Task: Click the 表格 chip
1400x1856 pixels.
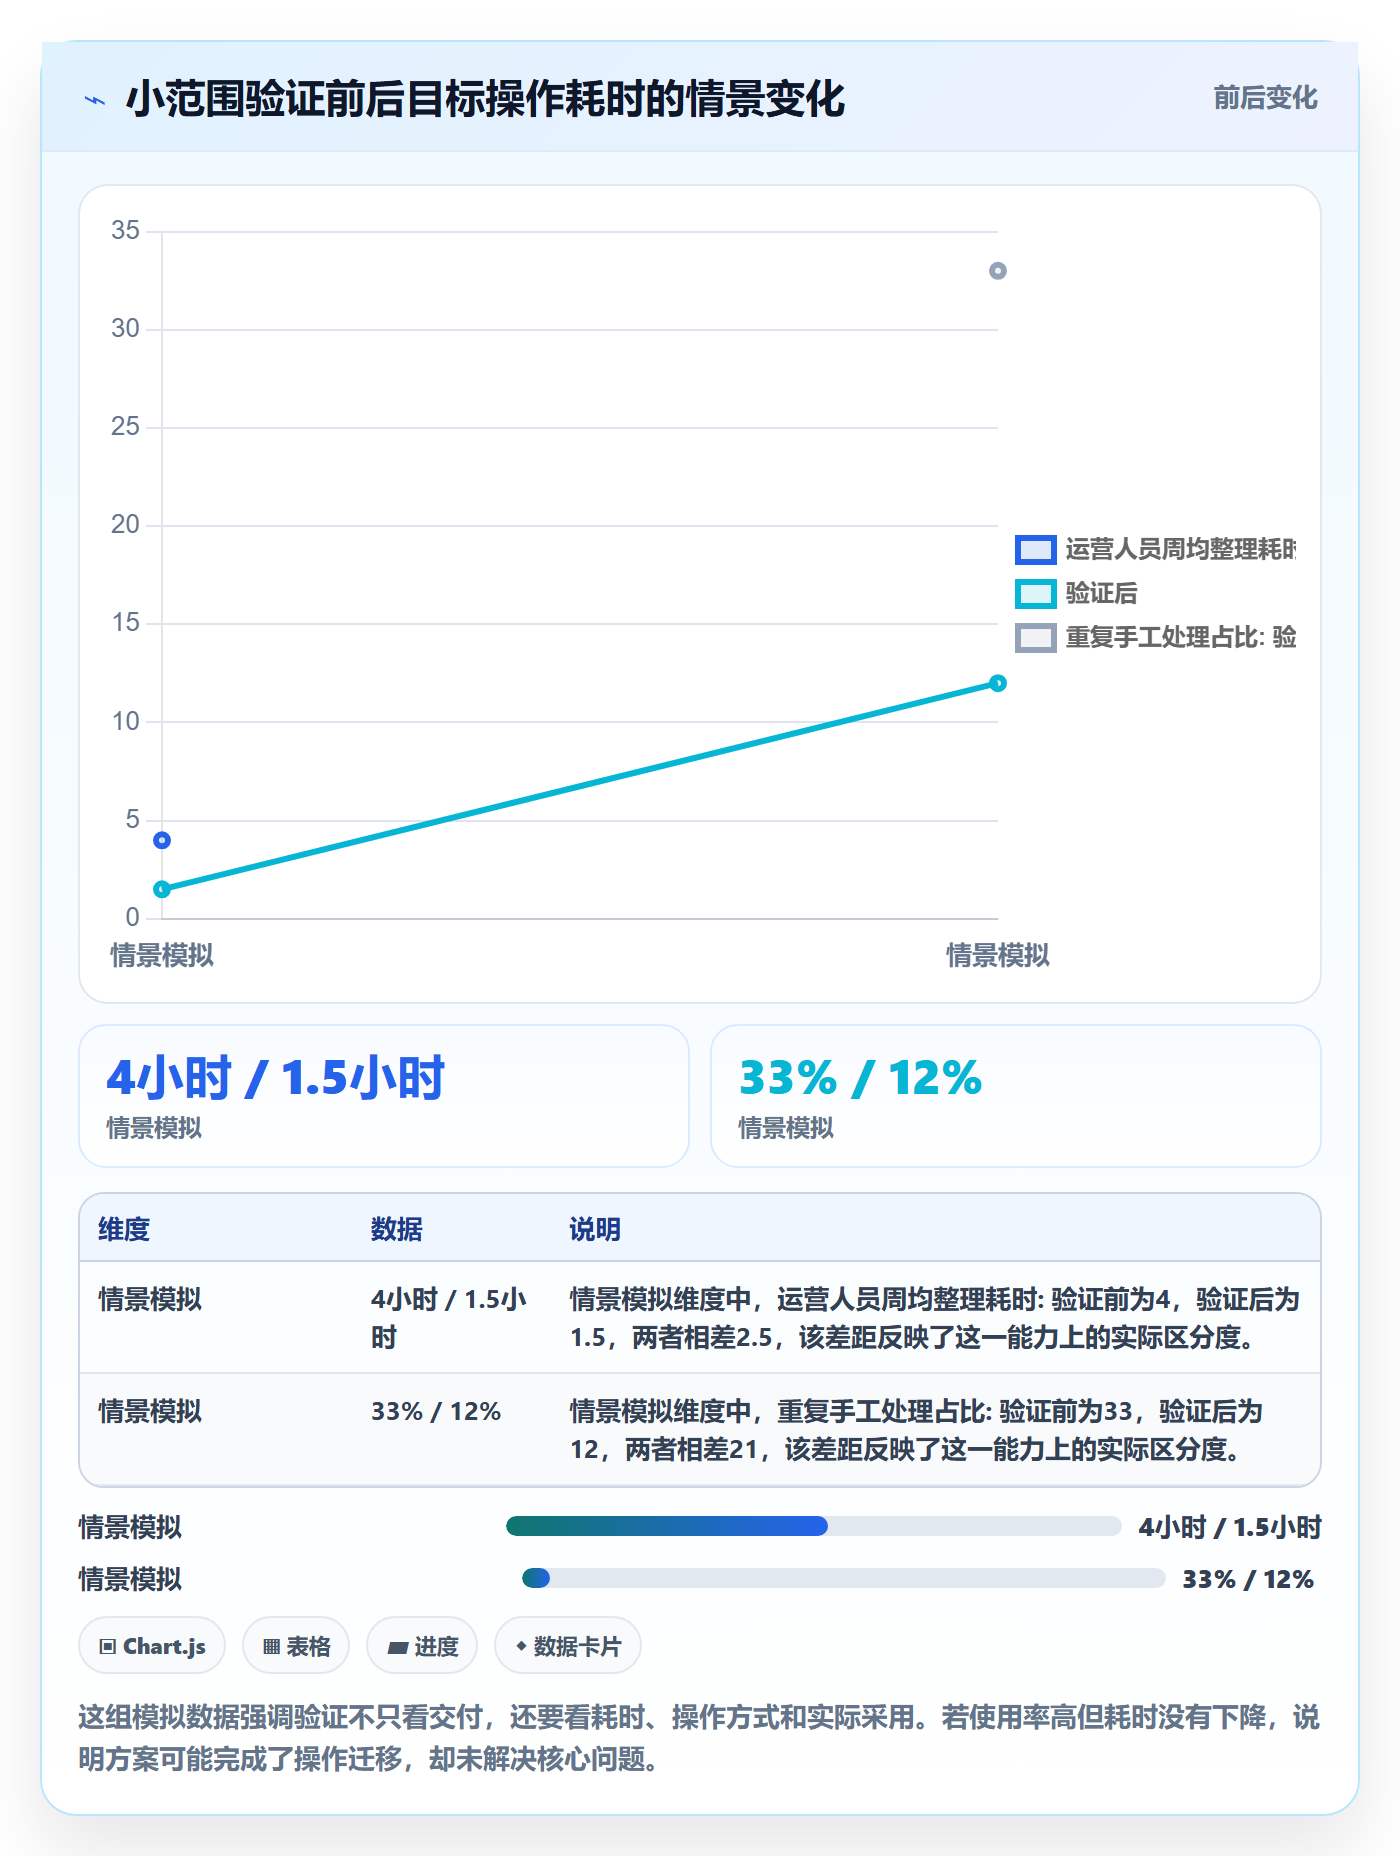Action: coord(296,1645)
